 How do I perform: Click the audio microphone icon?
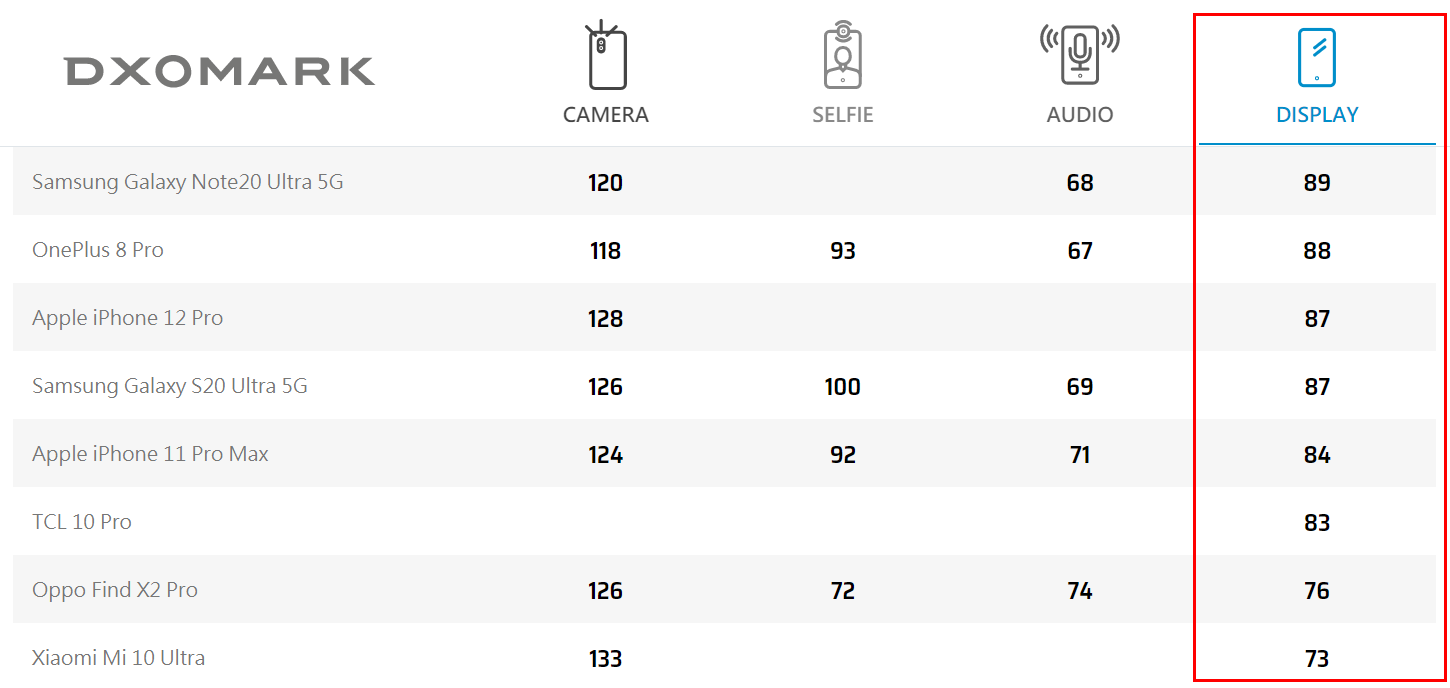pos(1080,54)
